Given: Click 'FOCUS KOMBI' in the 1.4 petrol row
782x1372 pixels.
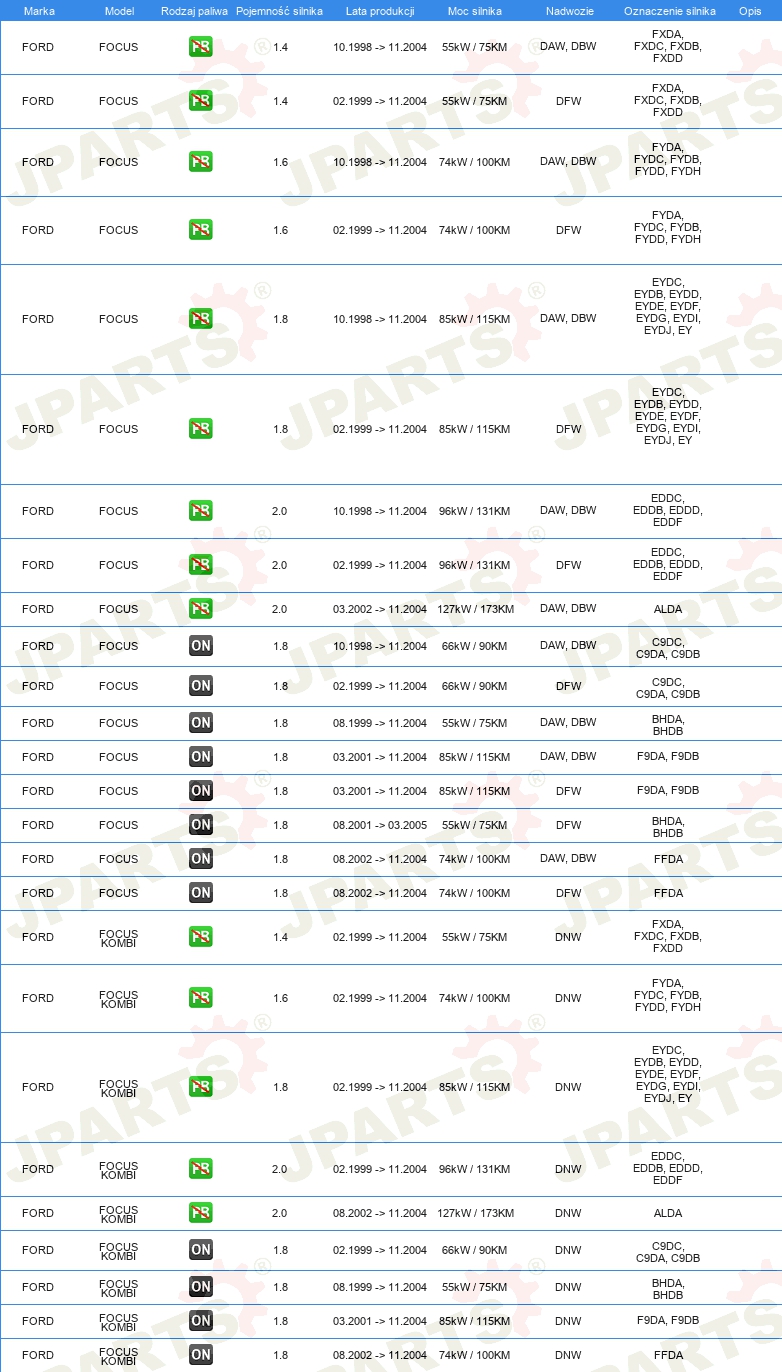Looking at the screenshot, I should tap(119, 937).
